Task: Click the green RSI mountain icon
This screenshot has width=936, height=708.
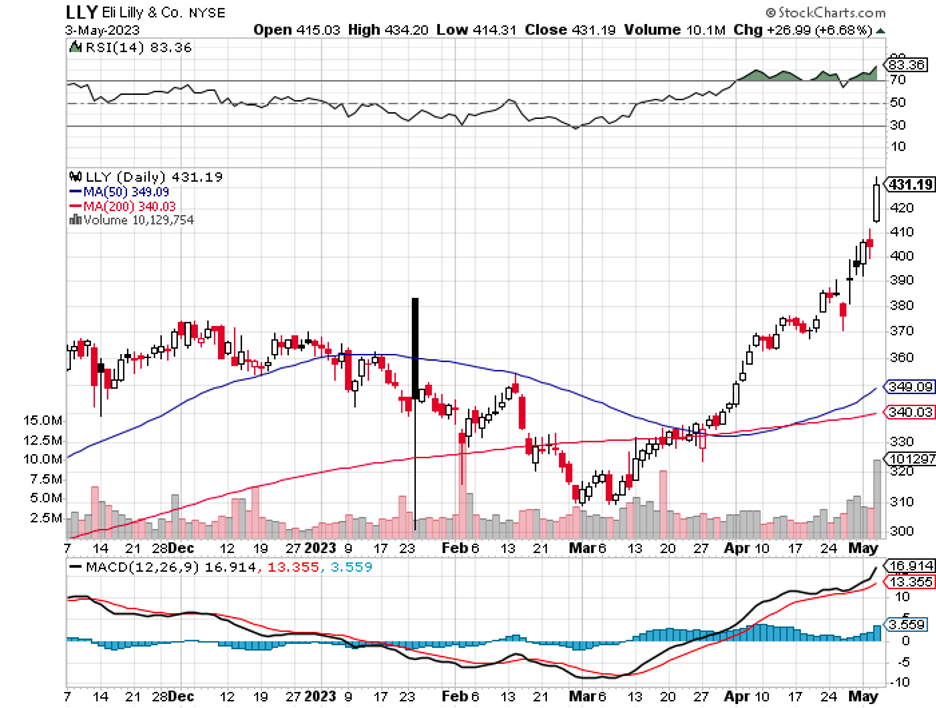Action: pyautogui.click(x=75, y=47)
